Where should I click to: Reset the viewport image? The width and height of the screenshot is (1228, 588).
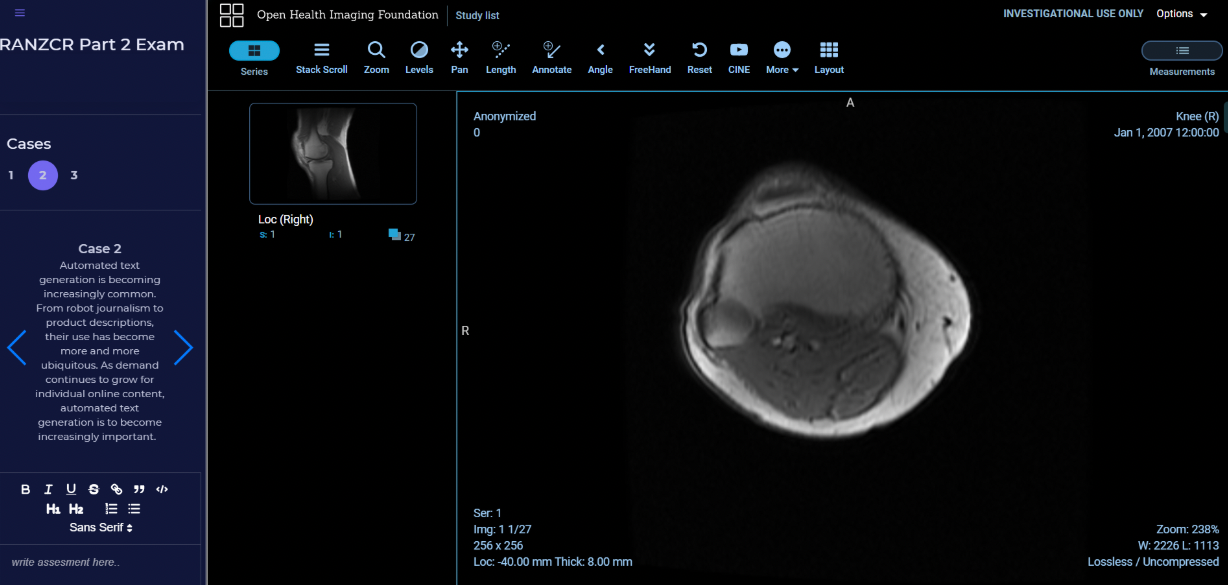click(699, 57)
